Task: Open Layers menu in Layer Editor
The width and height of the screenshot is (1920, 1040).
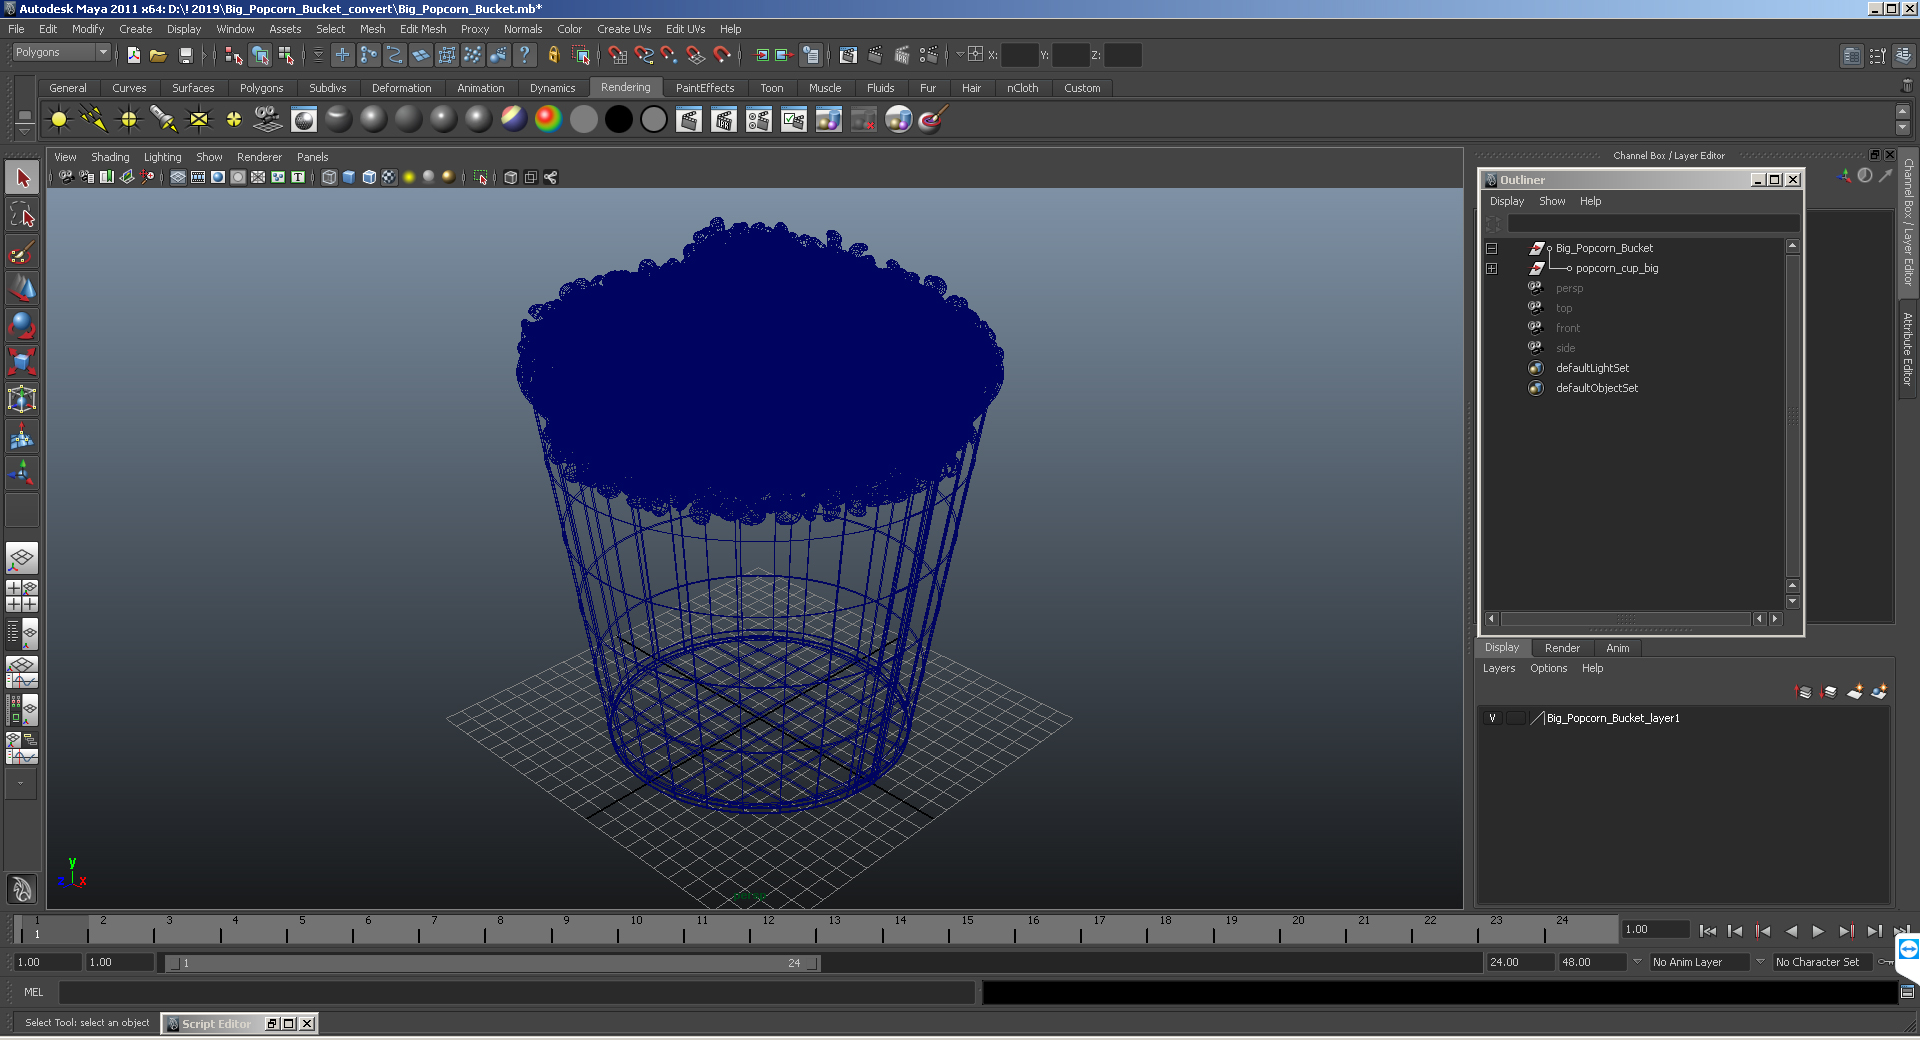Action: (1498, 668)
